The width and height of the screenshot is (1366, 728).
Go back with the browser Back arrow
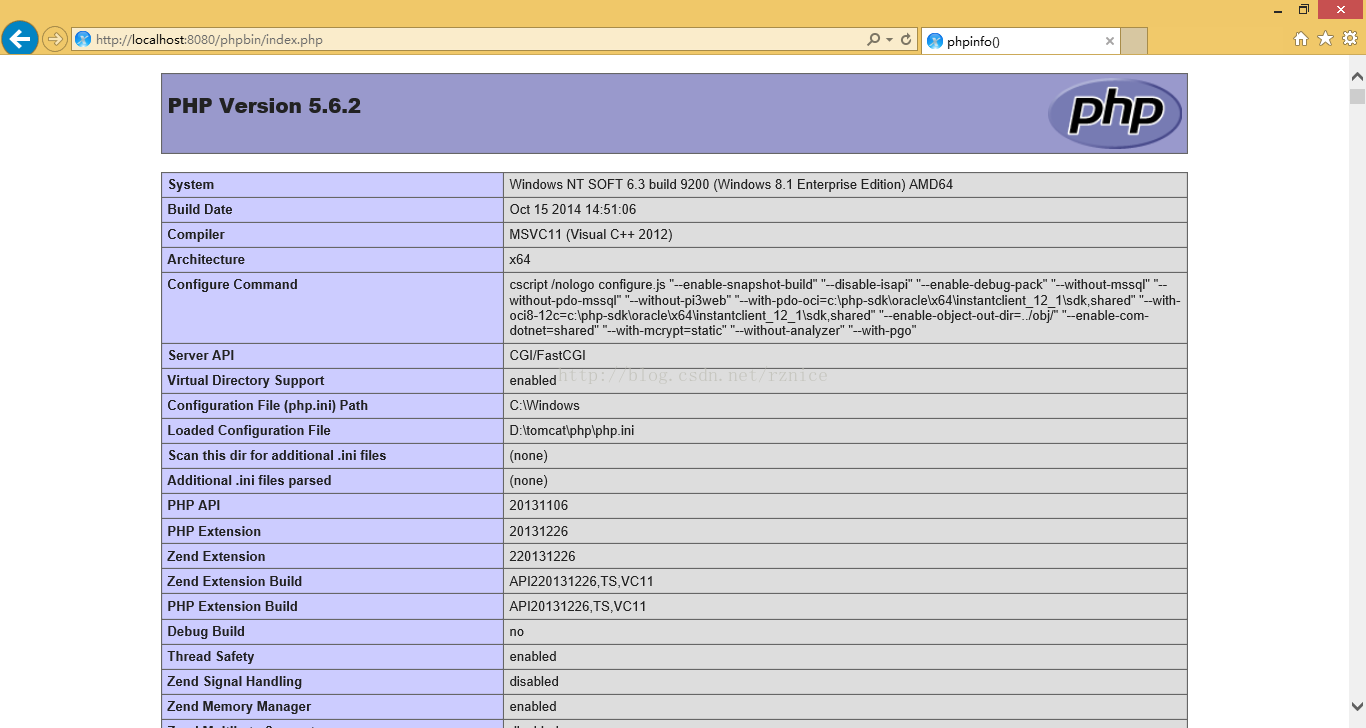click(20, 39)
